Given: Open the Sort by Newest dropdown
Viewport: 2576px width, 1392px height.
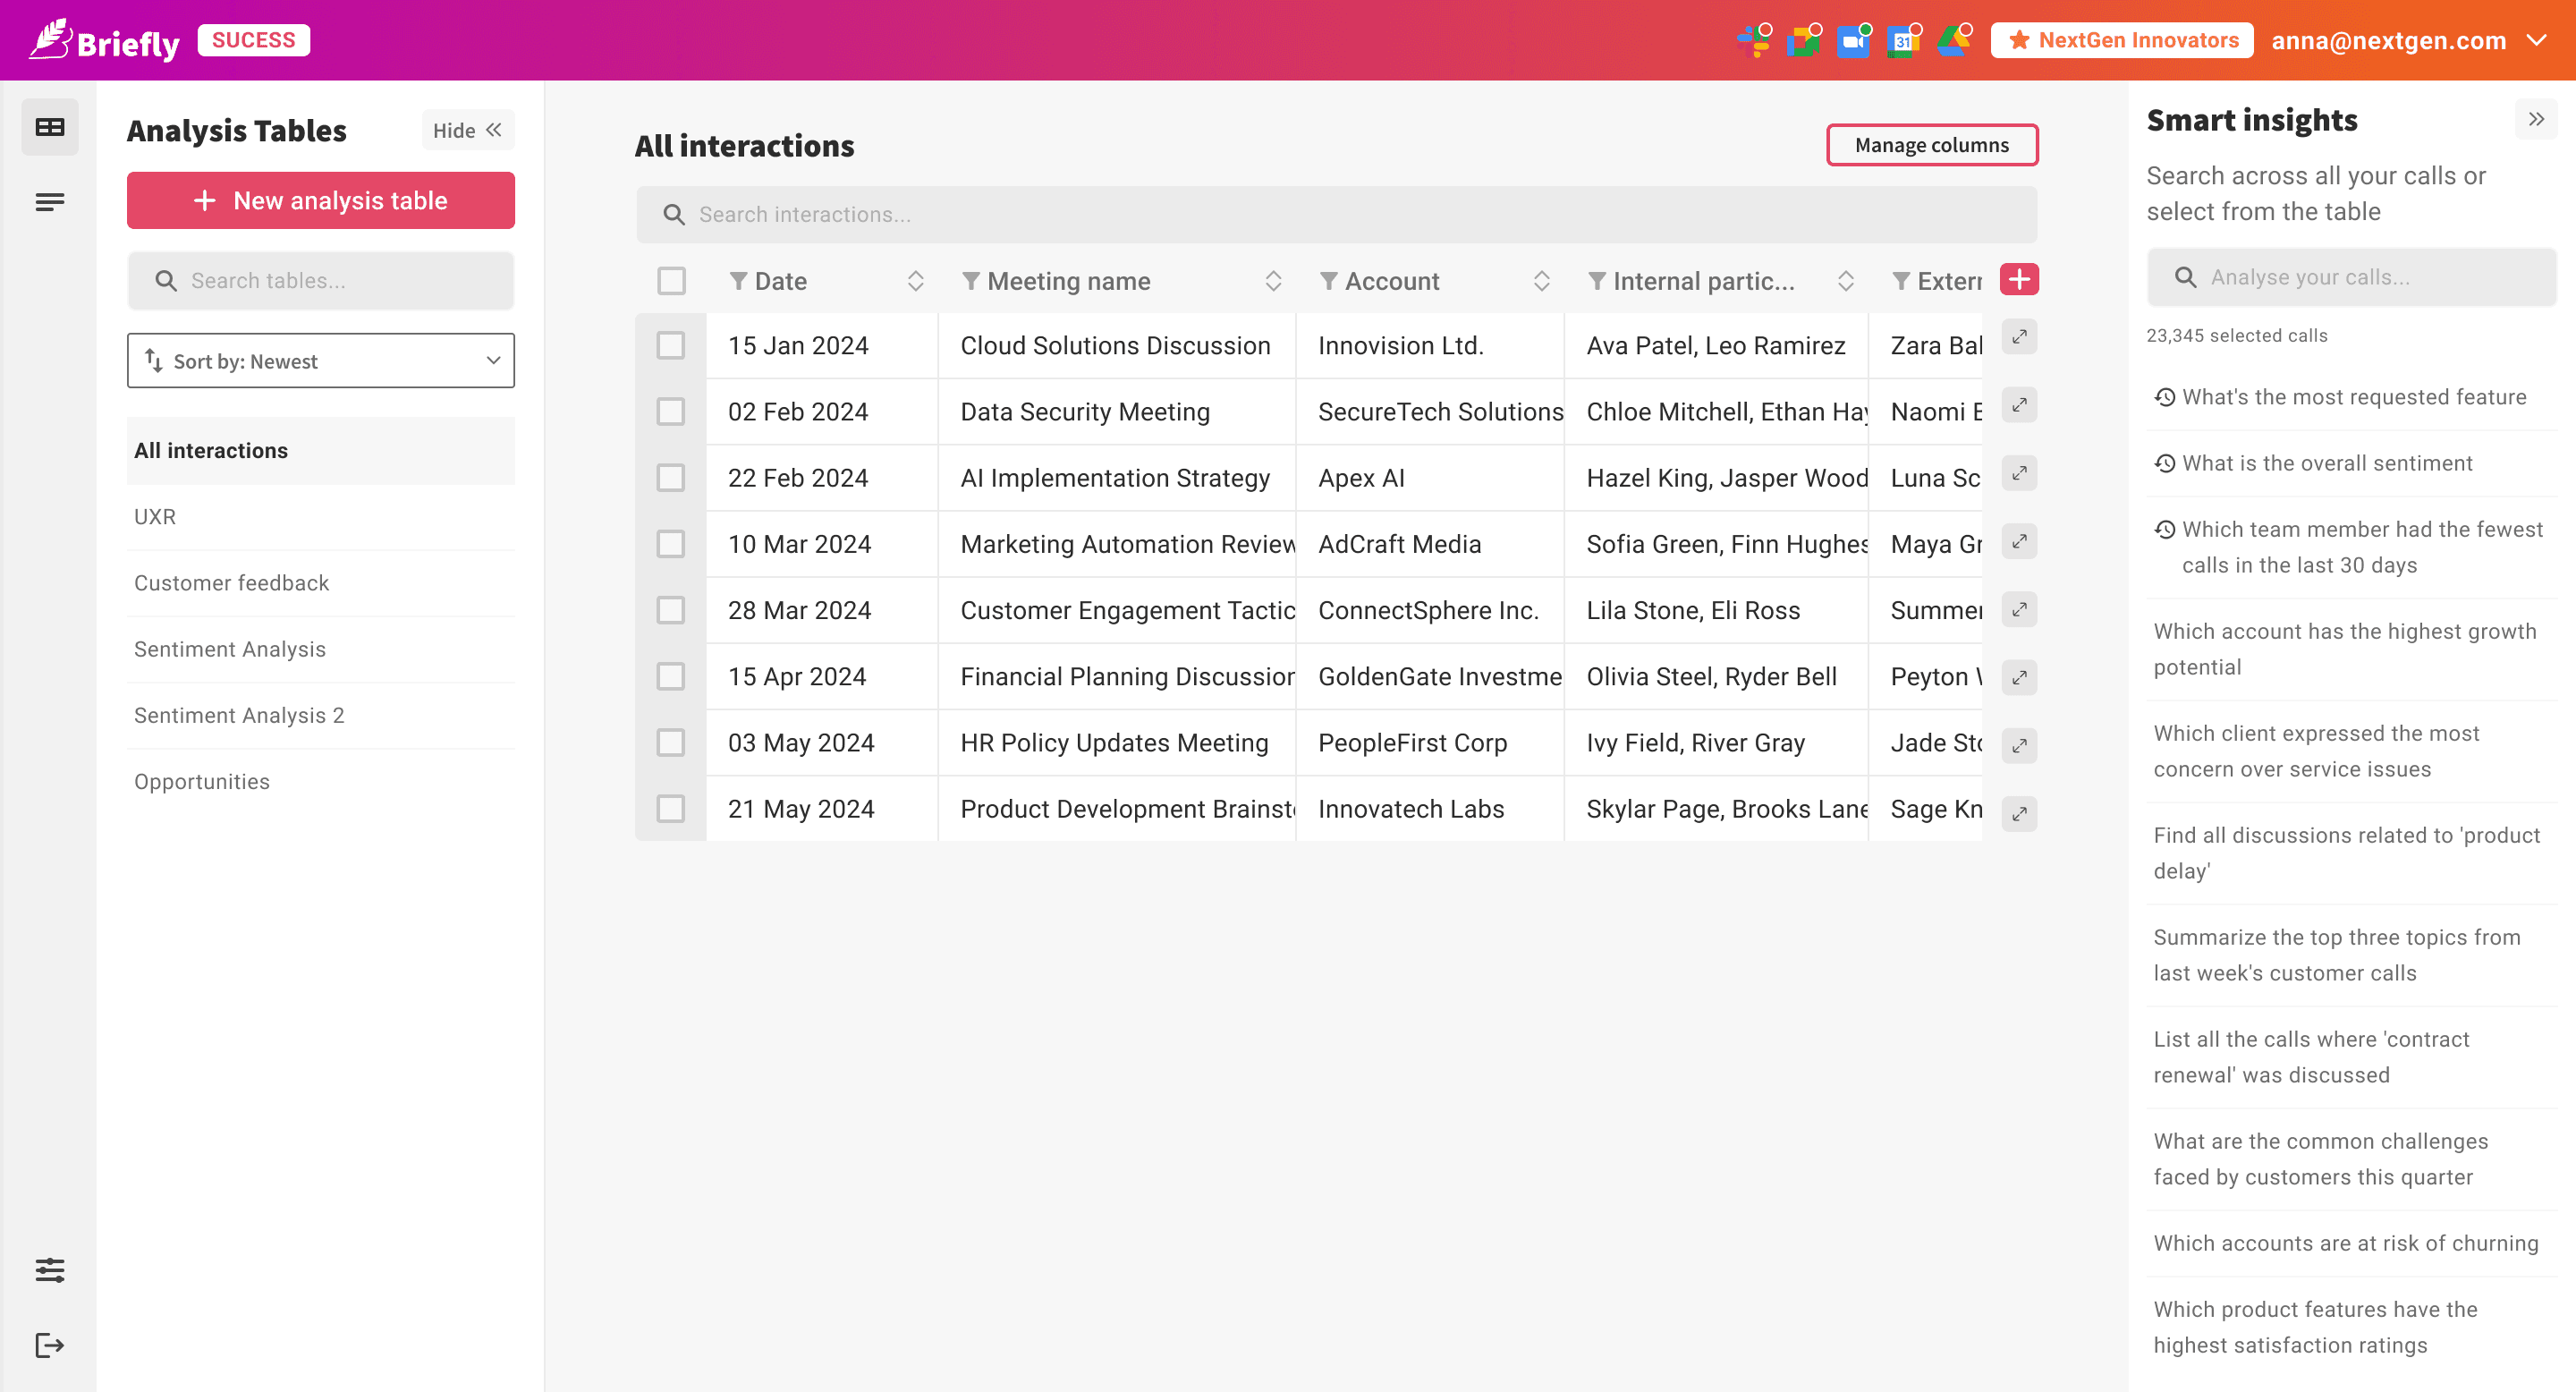Looking at the screenshot, I should [x=321, y=361].
